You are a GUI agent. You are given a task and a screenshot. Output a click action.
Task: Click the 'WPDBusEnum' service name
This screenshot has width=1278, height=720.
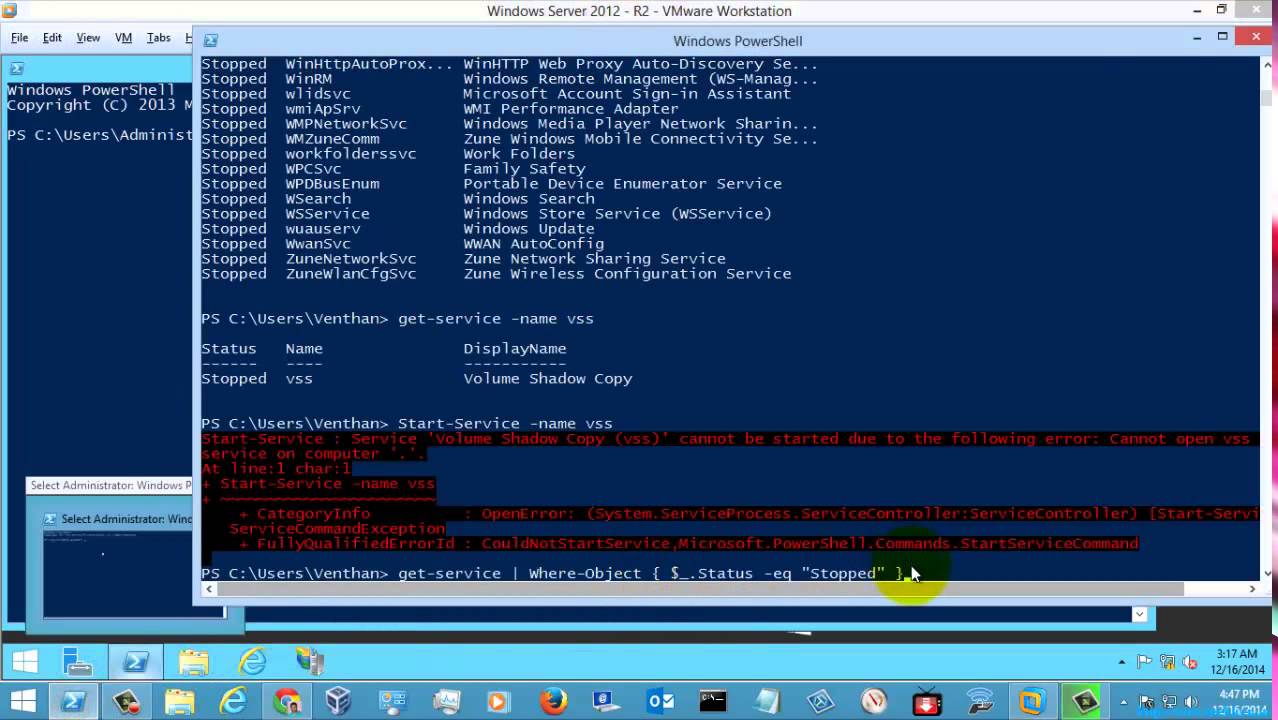pyautogui.click(x=331, y=184)
